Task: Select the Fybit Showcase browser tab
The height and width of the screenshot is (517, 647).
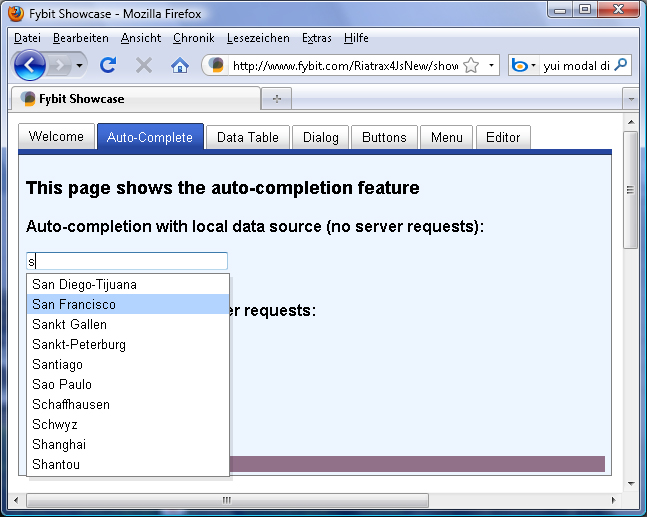Action: (x=136, y=99)
